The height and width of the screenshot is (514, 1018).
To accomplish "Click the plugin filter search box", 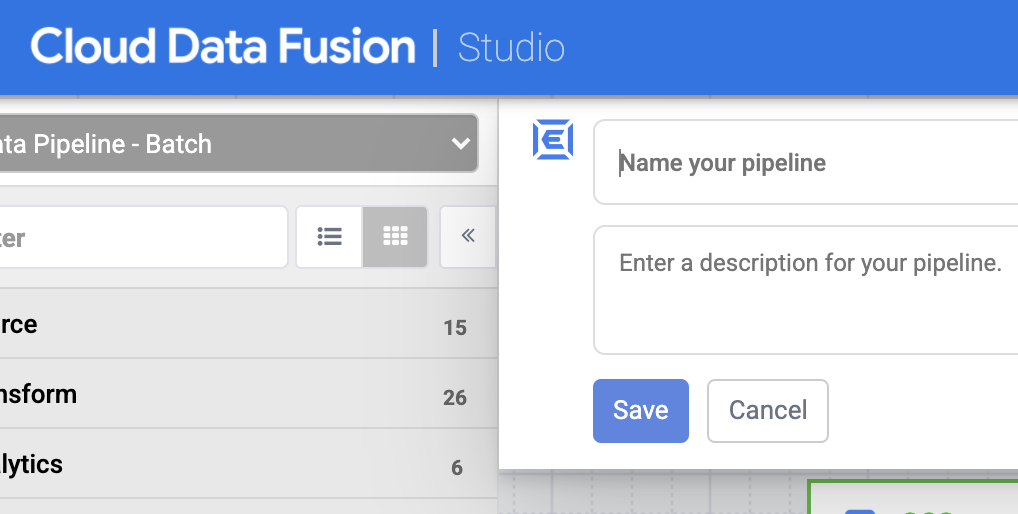I will click(143, 237).
